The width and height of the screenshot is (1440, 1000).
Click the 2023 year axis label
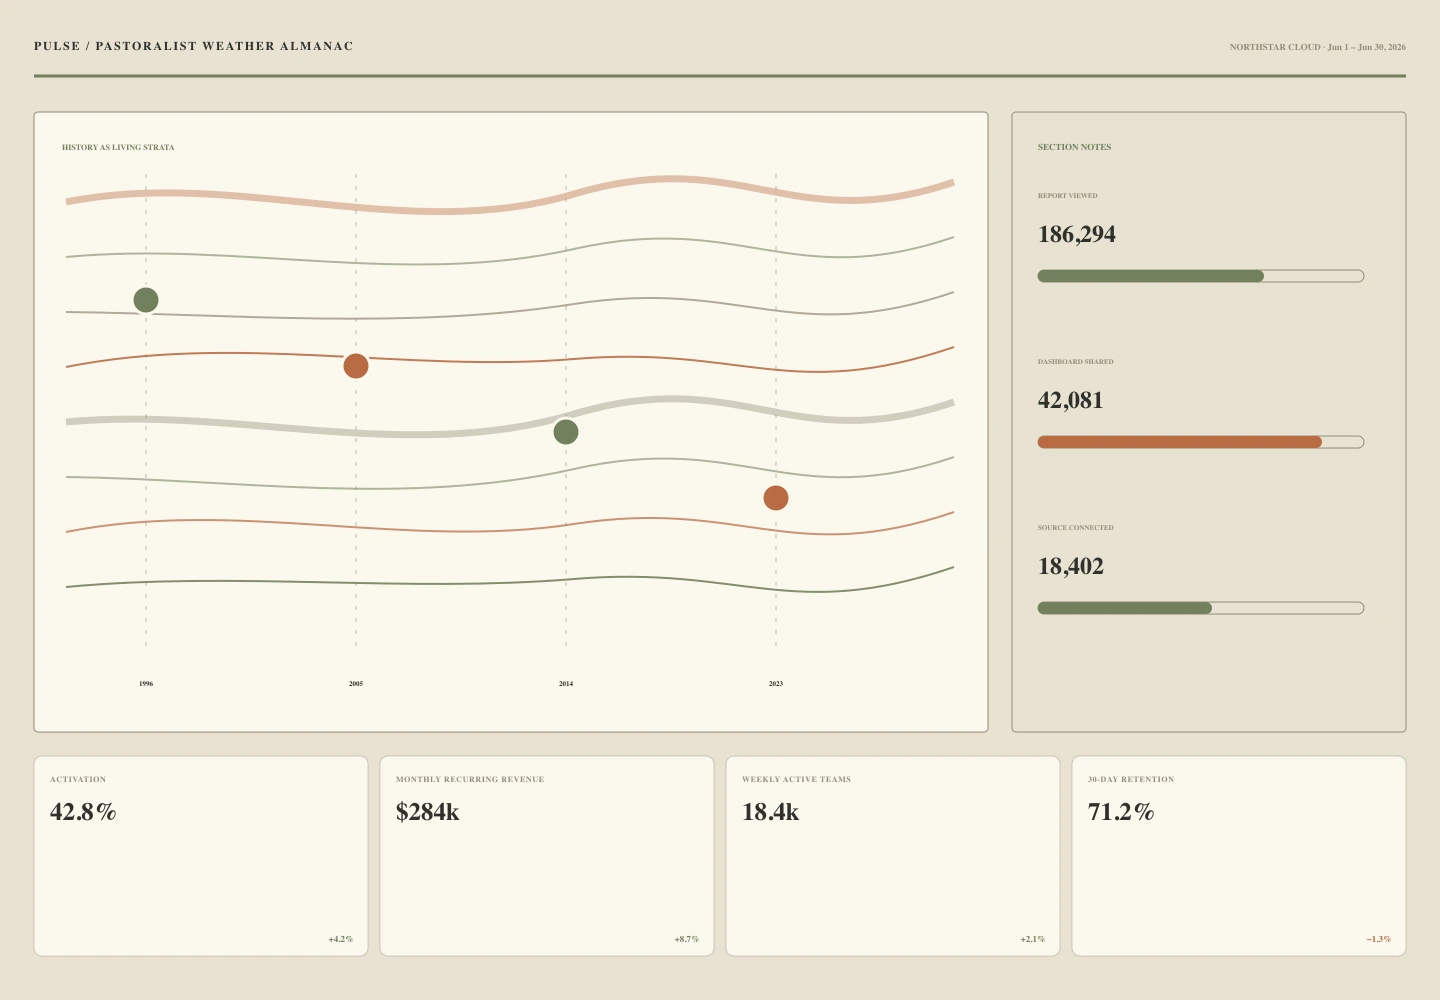pyautogui.click(x=776, y=684)
